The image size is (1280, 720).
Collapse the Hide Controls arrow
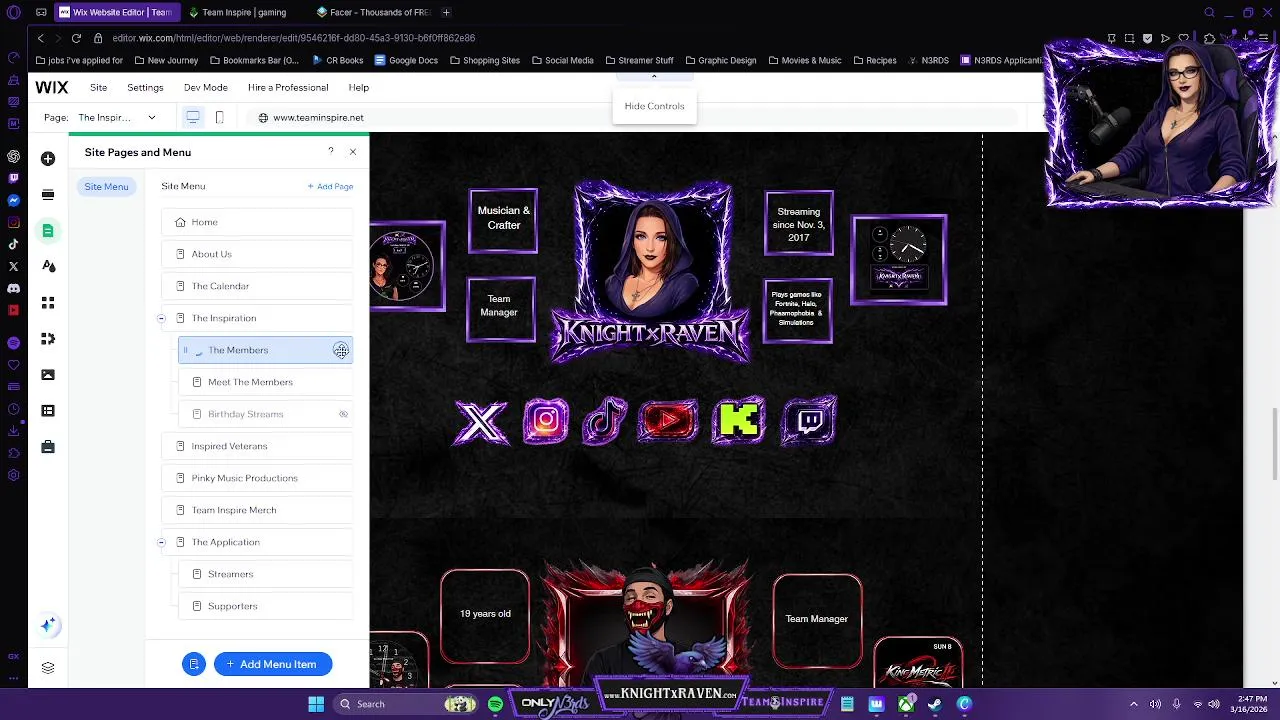coord(654,77)
